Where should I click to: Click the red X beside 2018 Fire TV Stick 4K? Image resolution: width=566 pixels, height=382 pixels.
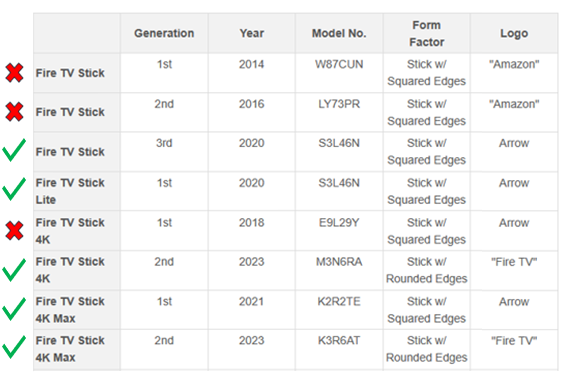click(14, 231)
